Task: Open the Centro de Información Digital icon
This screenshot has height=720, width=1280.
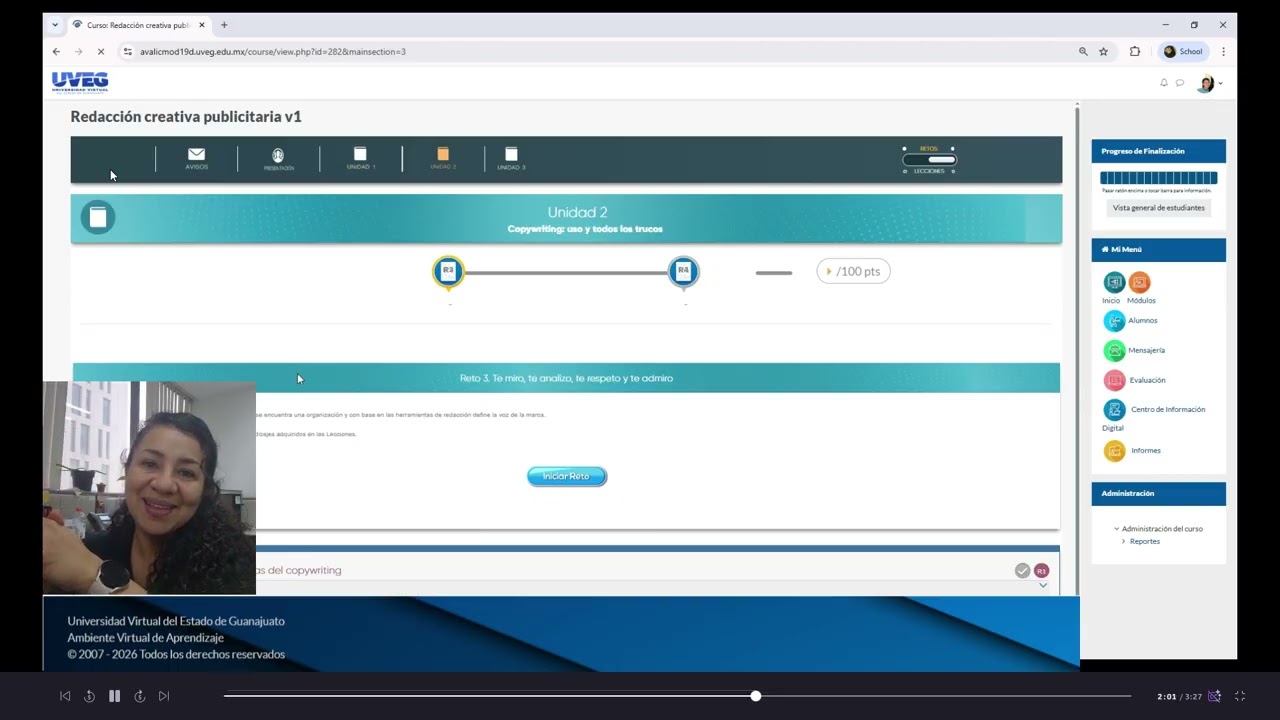Action: [1114, 410]
